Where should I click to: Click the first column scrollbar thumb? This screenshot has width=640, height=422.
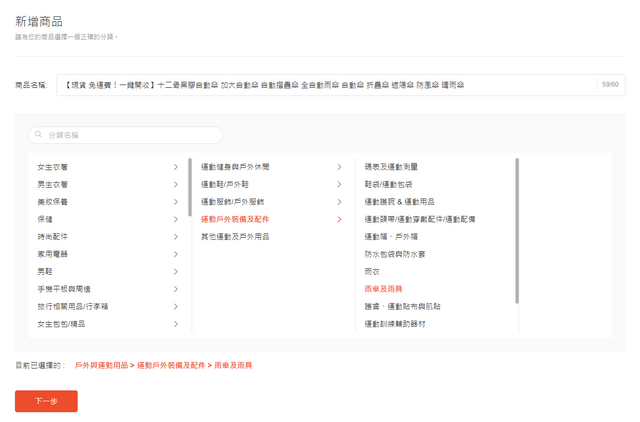point(190,187)
